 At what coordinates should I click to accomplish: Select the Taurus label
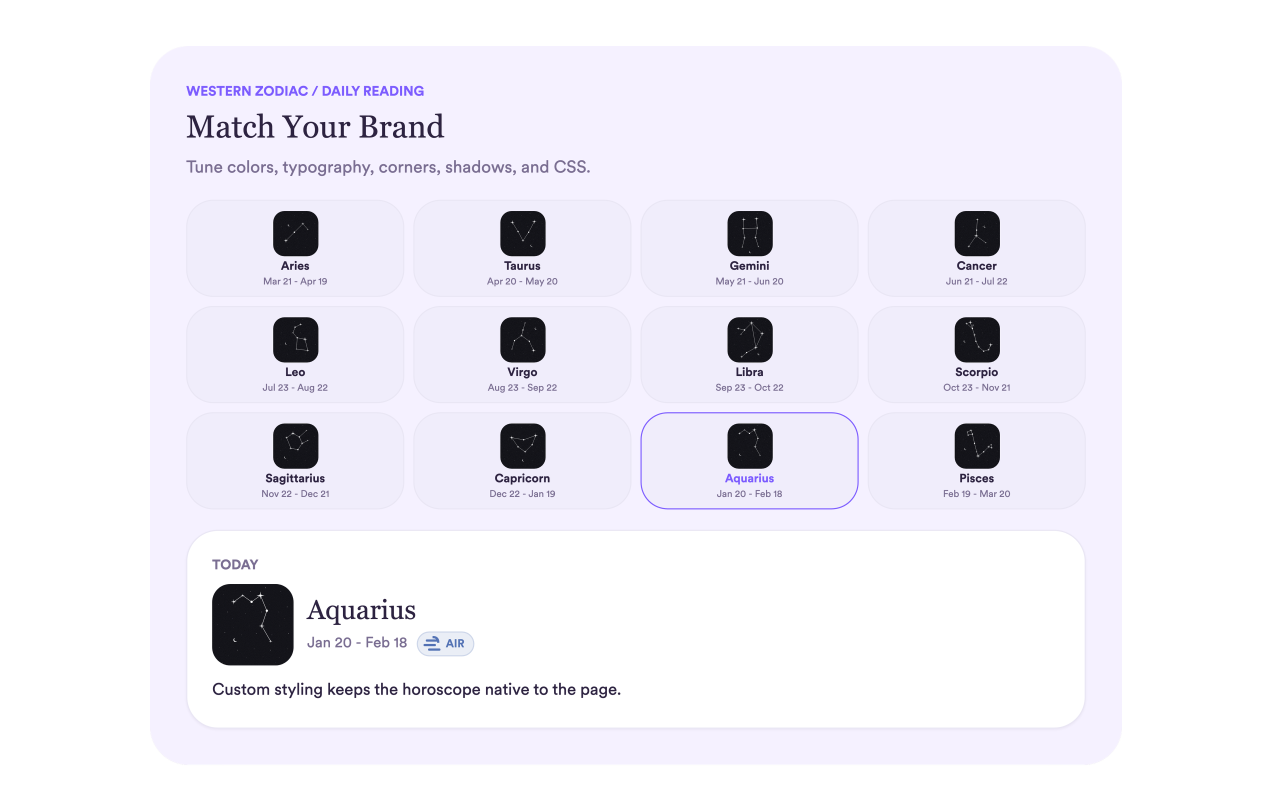click(x=522, y=266)
